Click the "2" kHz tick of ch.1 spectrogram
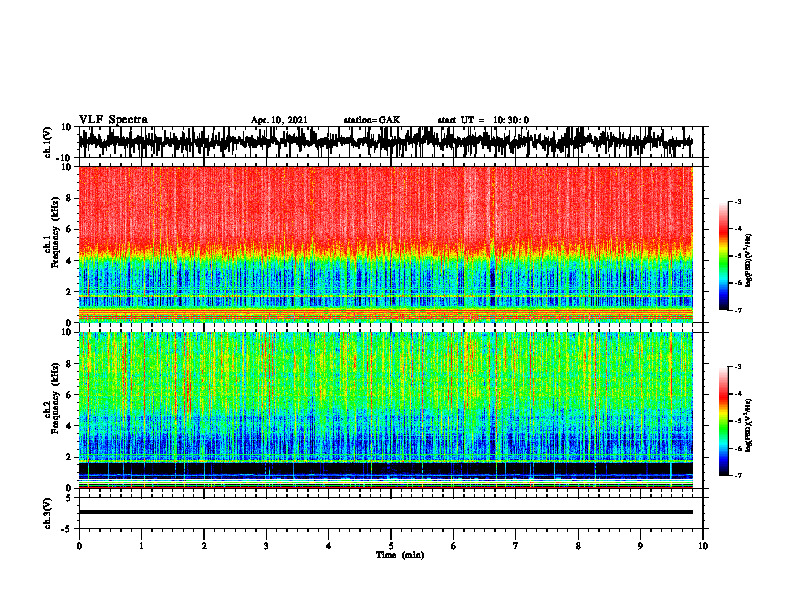792x612 pixels. pyautogui.click(x=69, y=291)
